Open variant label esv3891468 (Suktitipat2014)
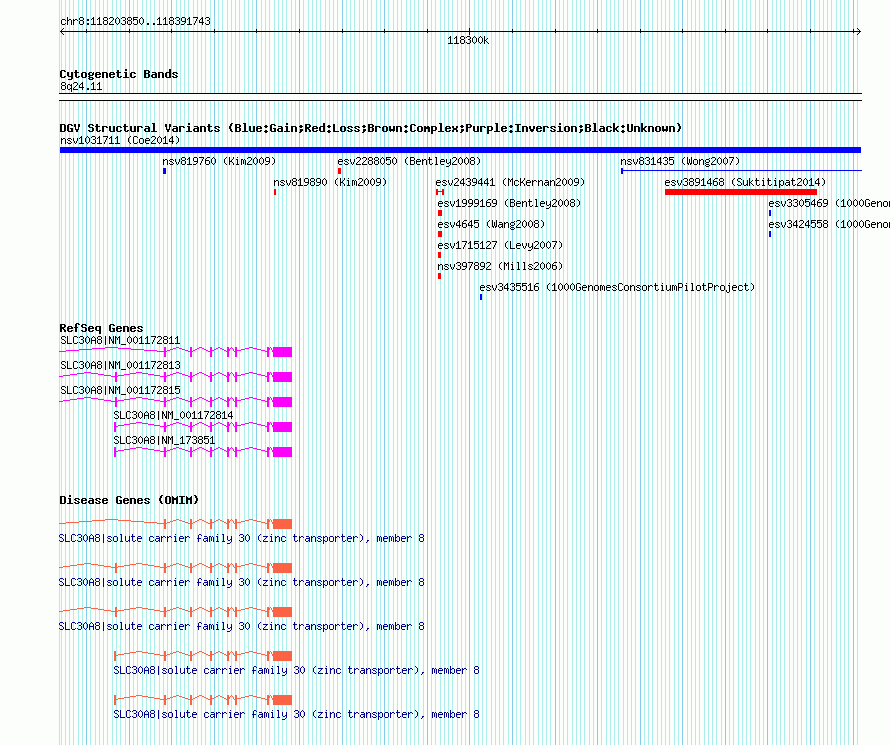 pos(745,182)
